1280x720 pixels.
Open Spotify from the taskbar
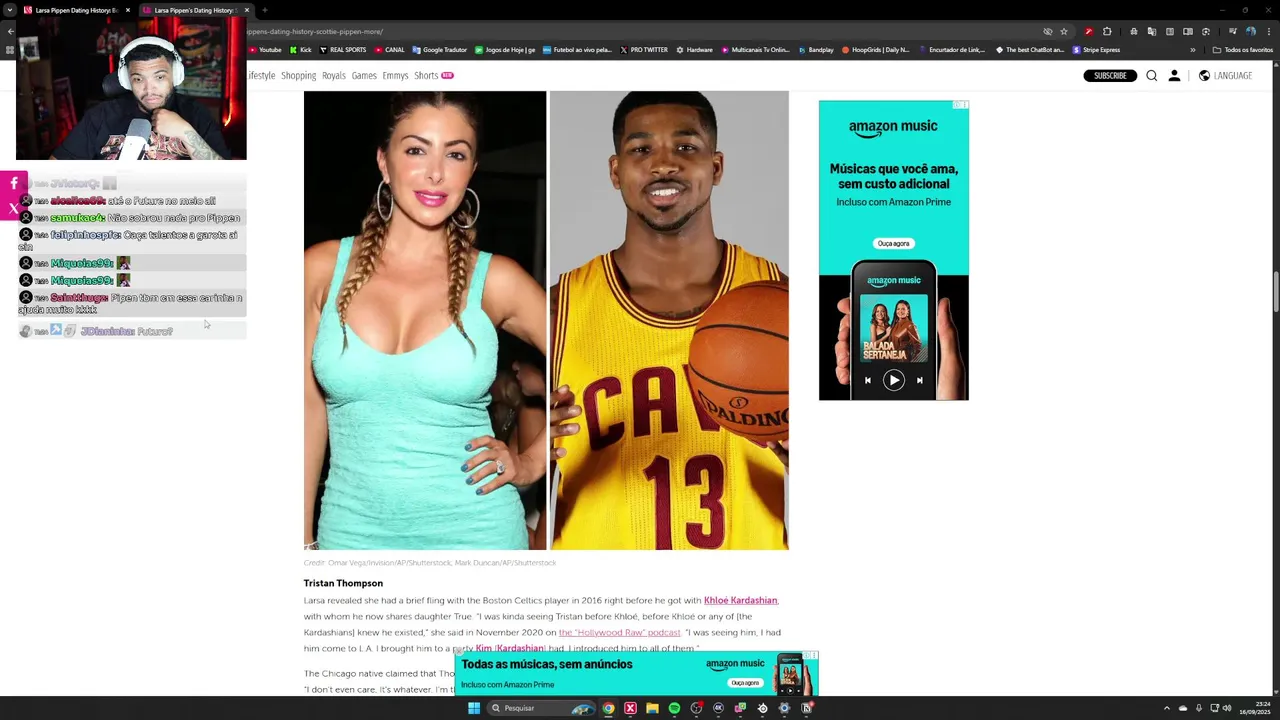pos(674,708)
